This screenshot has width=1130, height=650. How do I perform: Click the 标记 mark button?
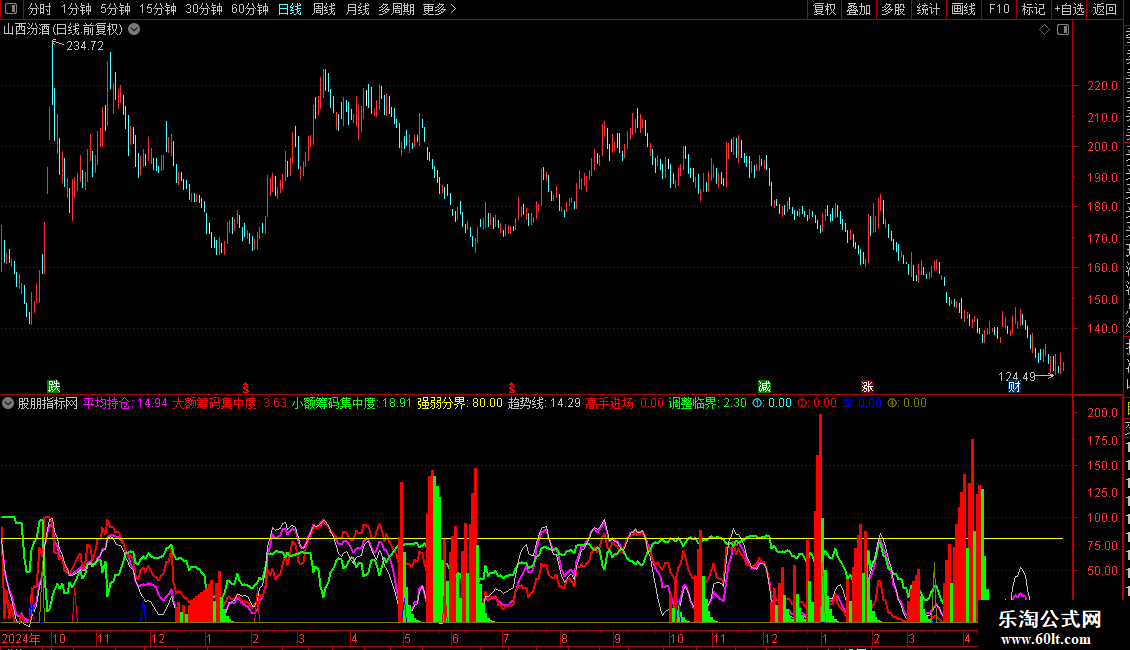coord(1033,9)
